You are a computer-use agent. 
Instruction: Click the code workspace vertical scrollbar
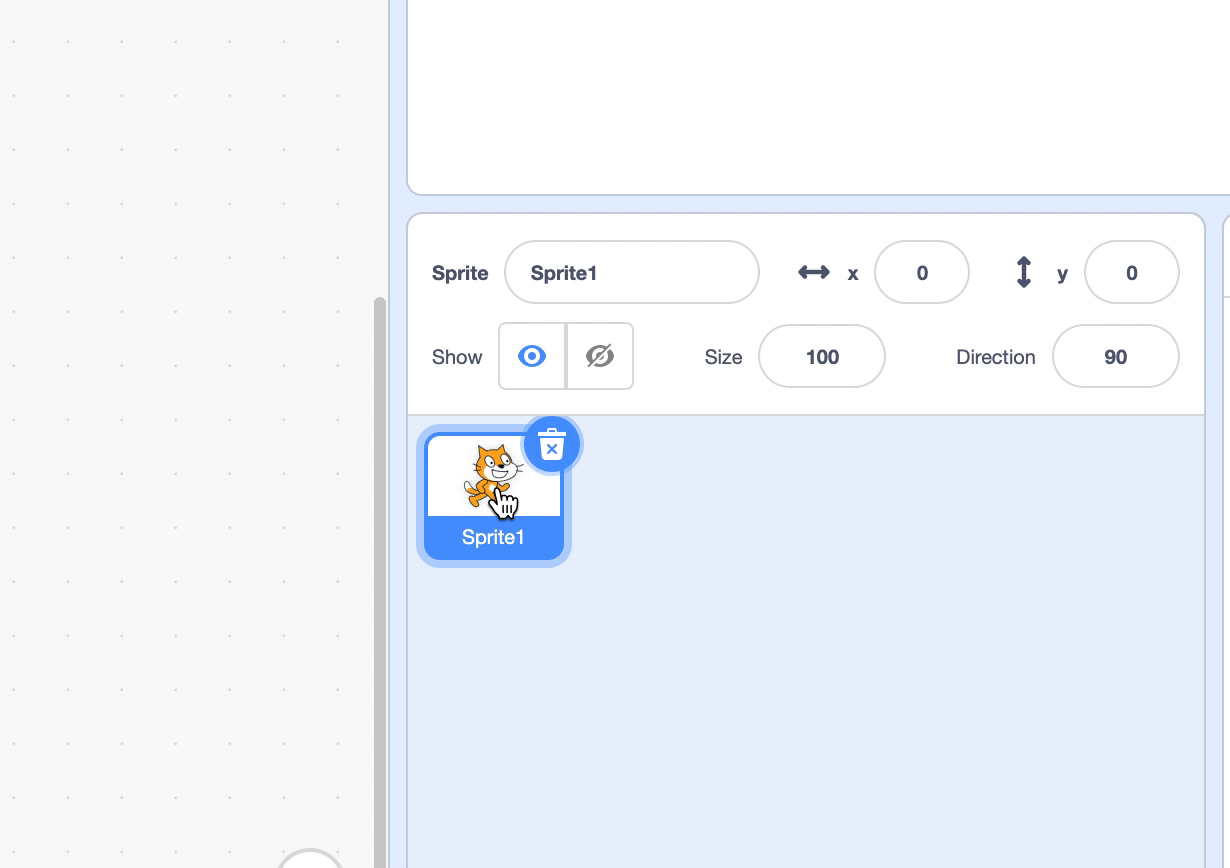[x=380, y=582]
